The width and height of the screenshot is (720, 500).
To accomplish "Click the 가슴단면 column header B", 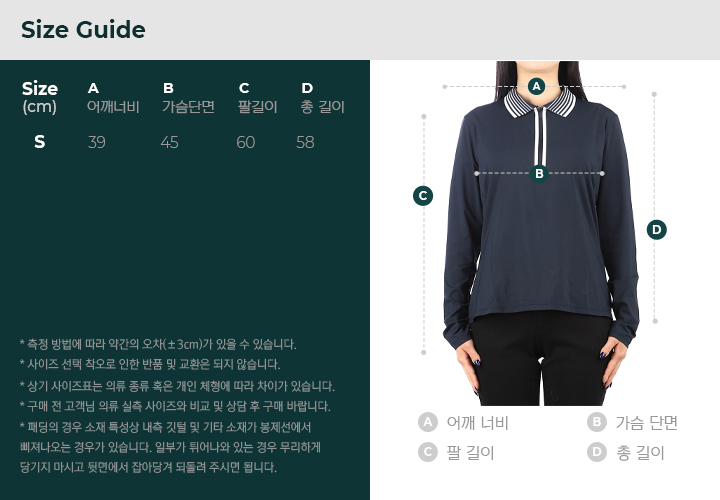I will (x=188, y=98).
